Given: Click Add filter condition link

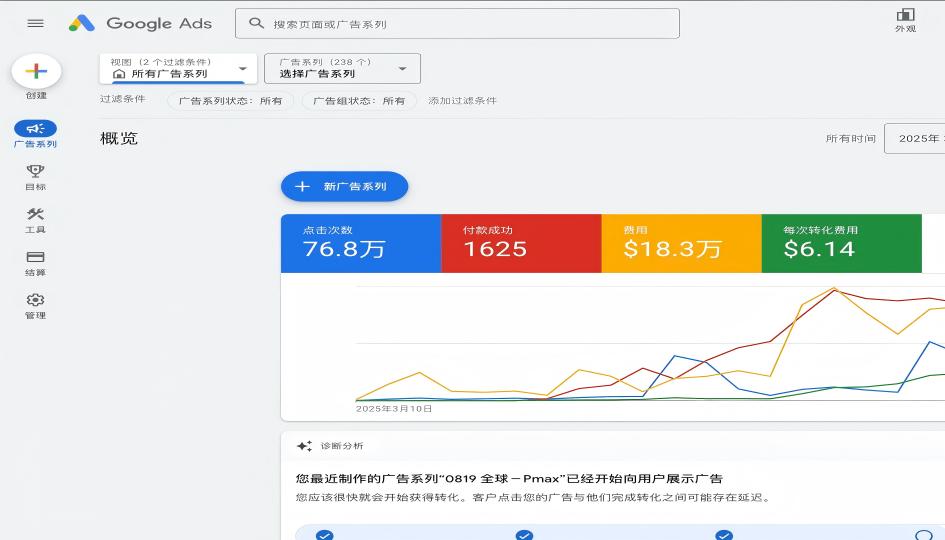Looking at the screenshot, I should [x=462, y=101].
